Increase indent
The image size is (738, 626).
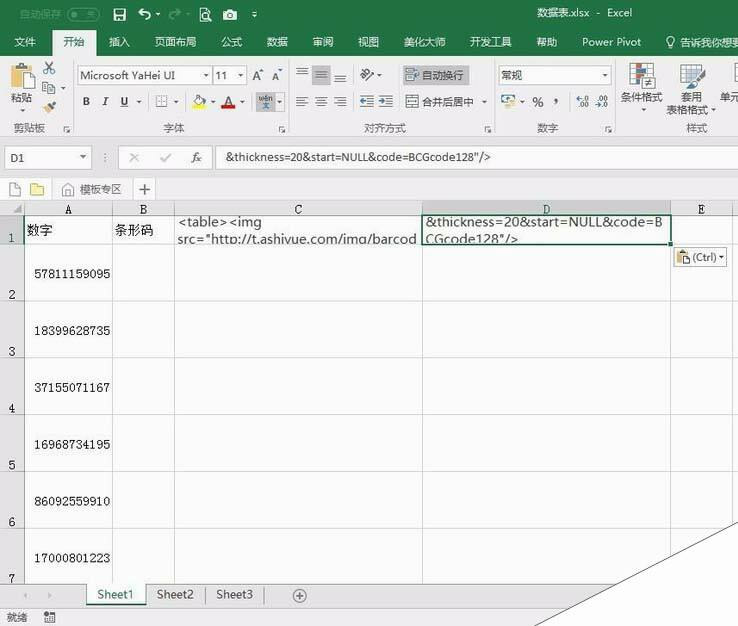tap(386, 101)
